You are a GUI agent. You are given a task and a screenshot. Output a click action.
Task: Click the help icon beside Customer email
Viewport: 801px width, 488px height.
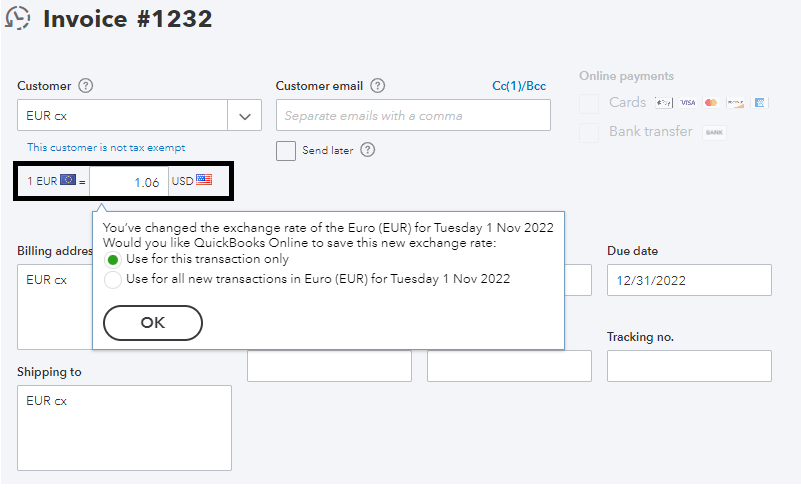coord(377,86)
